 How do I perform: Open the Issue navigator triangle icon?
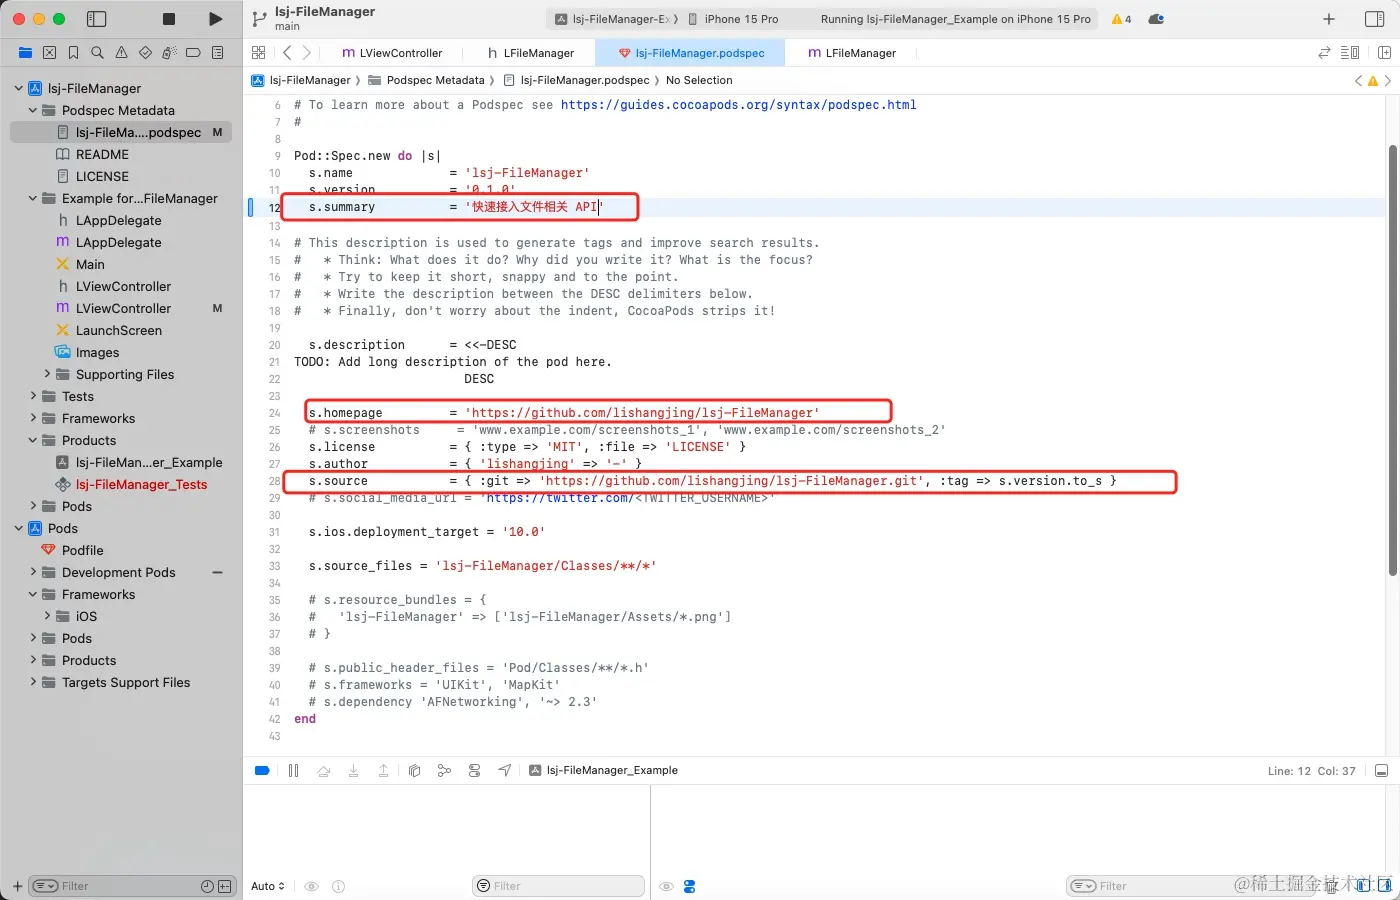(121, 52)
